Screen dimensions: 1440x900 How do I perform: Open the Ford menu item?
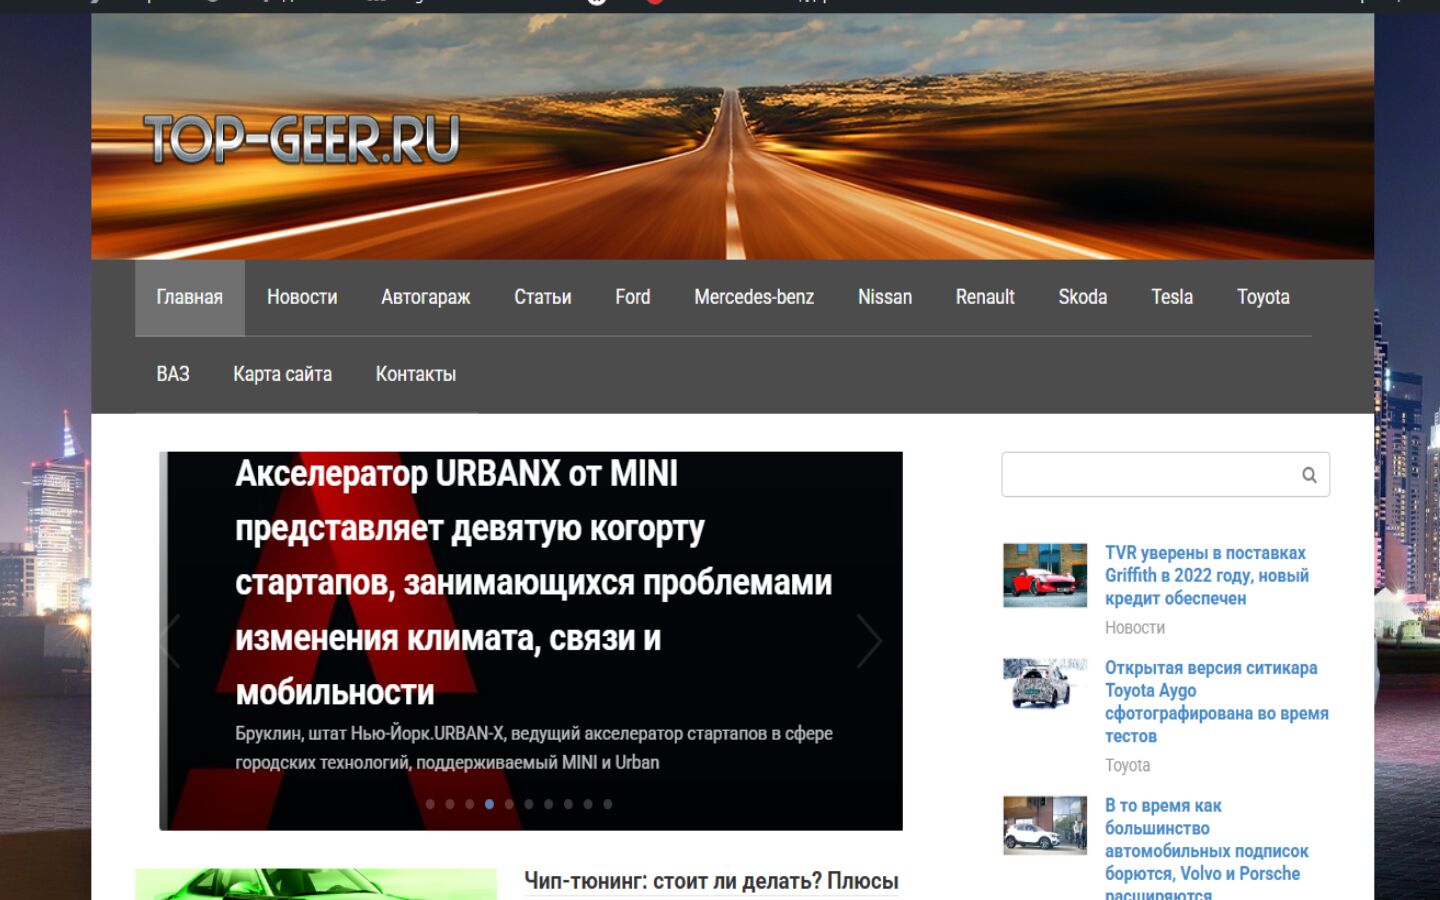[x=633, y=297]
